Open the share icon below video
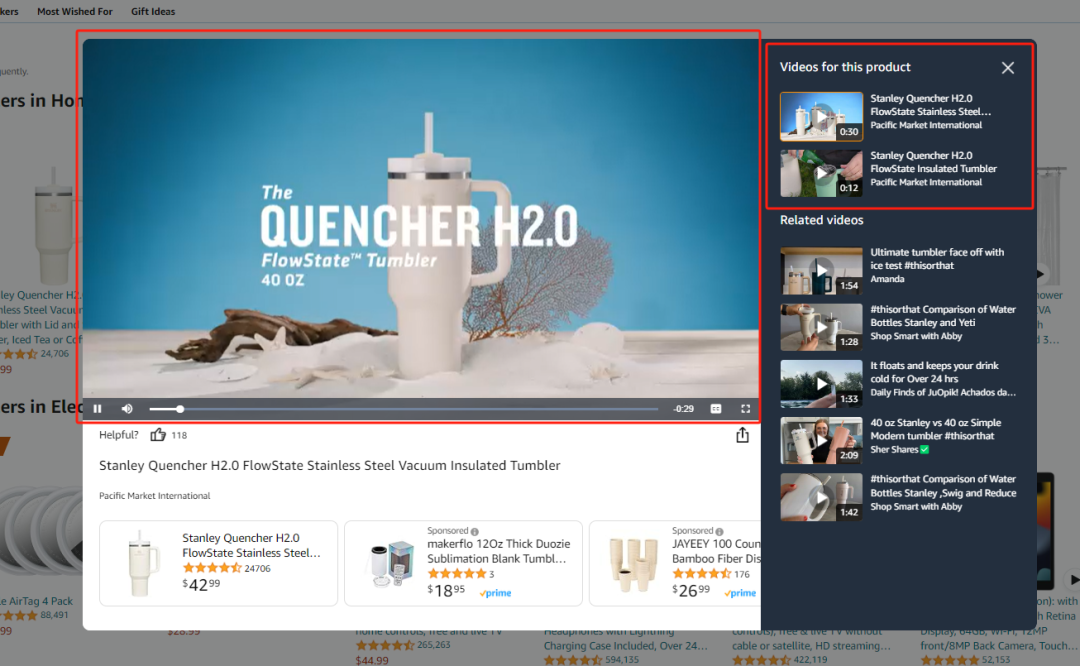 click(x=742, y=435)
